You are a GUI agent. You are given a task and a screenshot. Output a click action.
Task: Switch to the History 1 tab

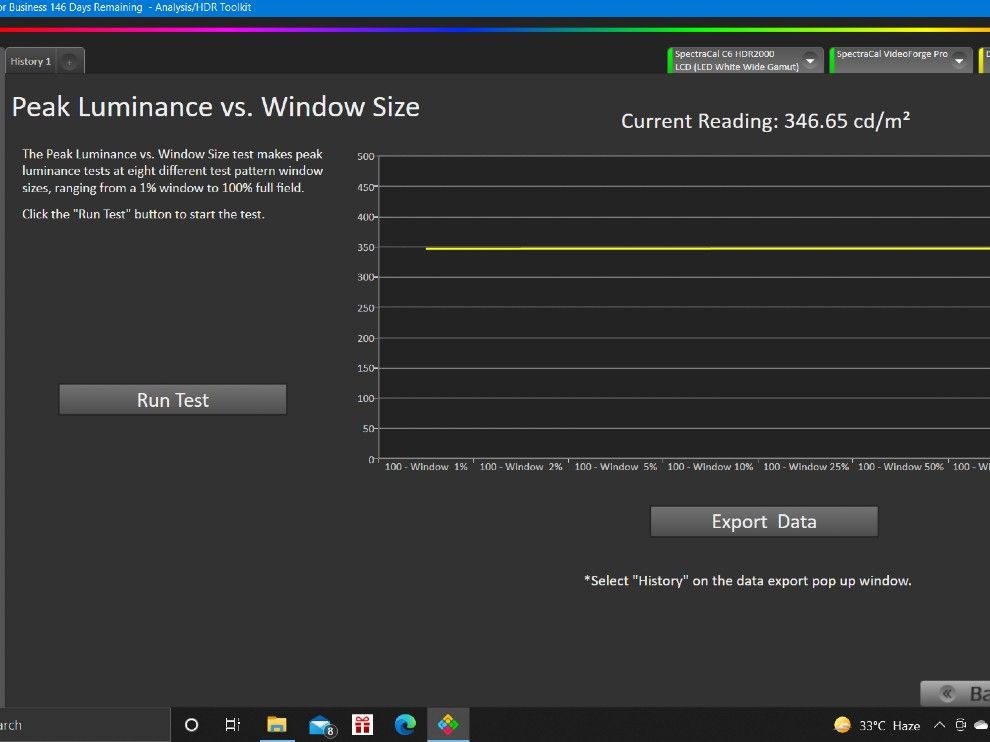31,62
